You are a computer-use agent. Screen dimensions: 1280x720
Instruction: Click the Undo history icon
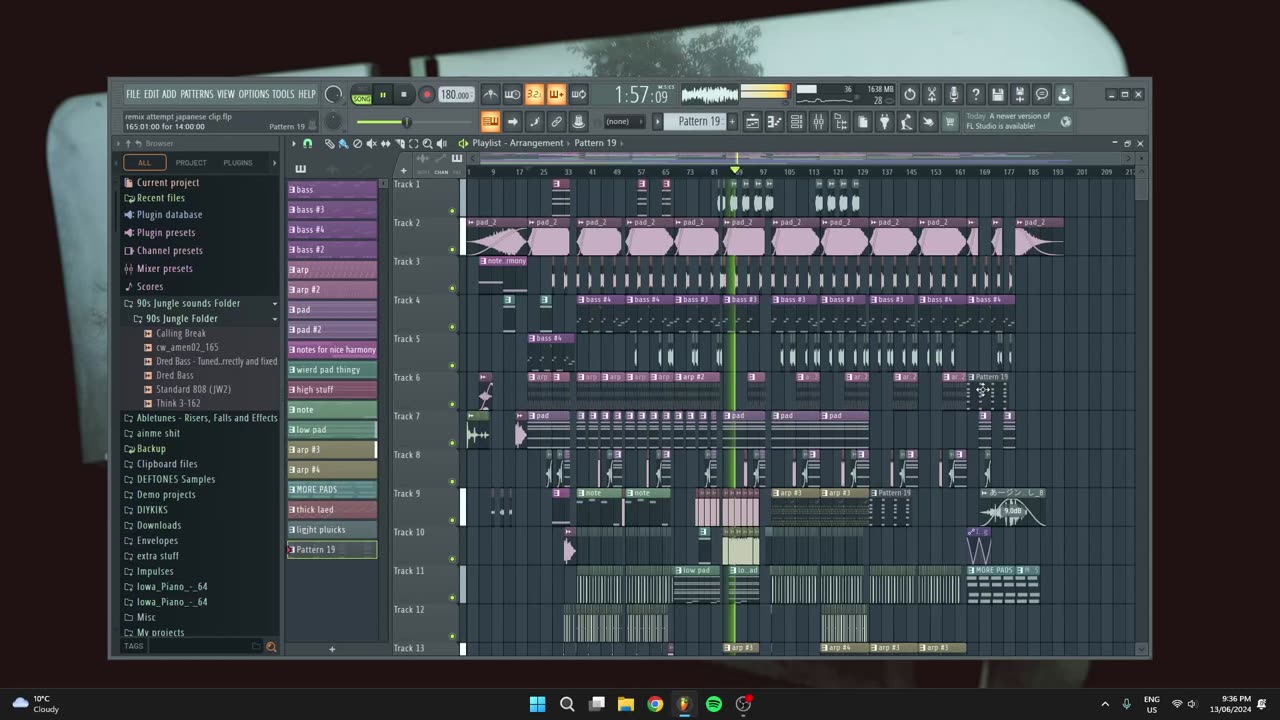tap(910, 95)
